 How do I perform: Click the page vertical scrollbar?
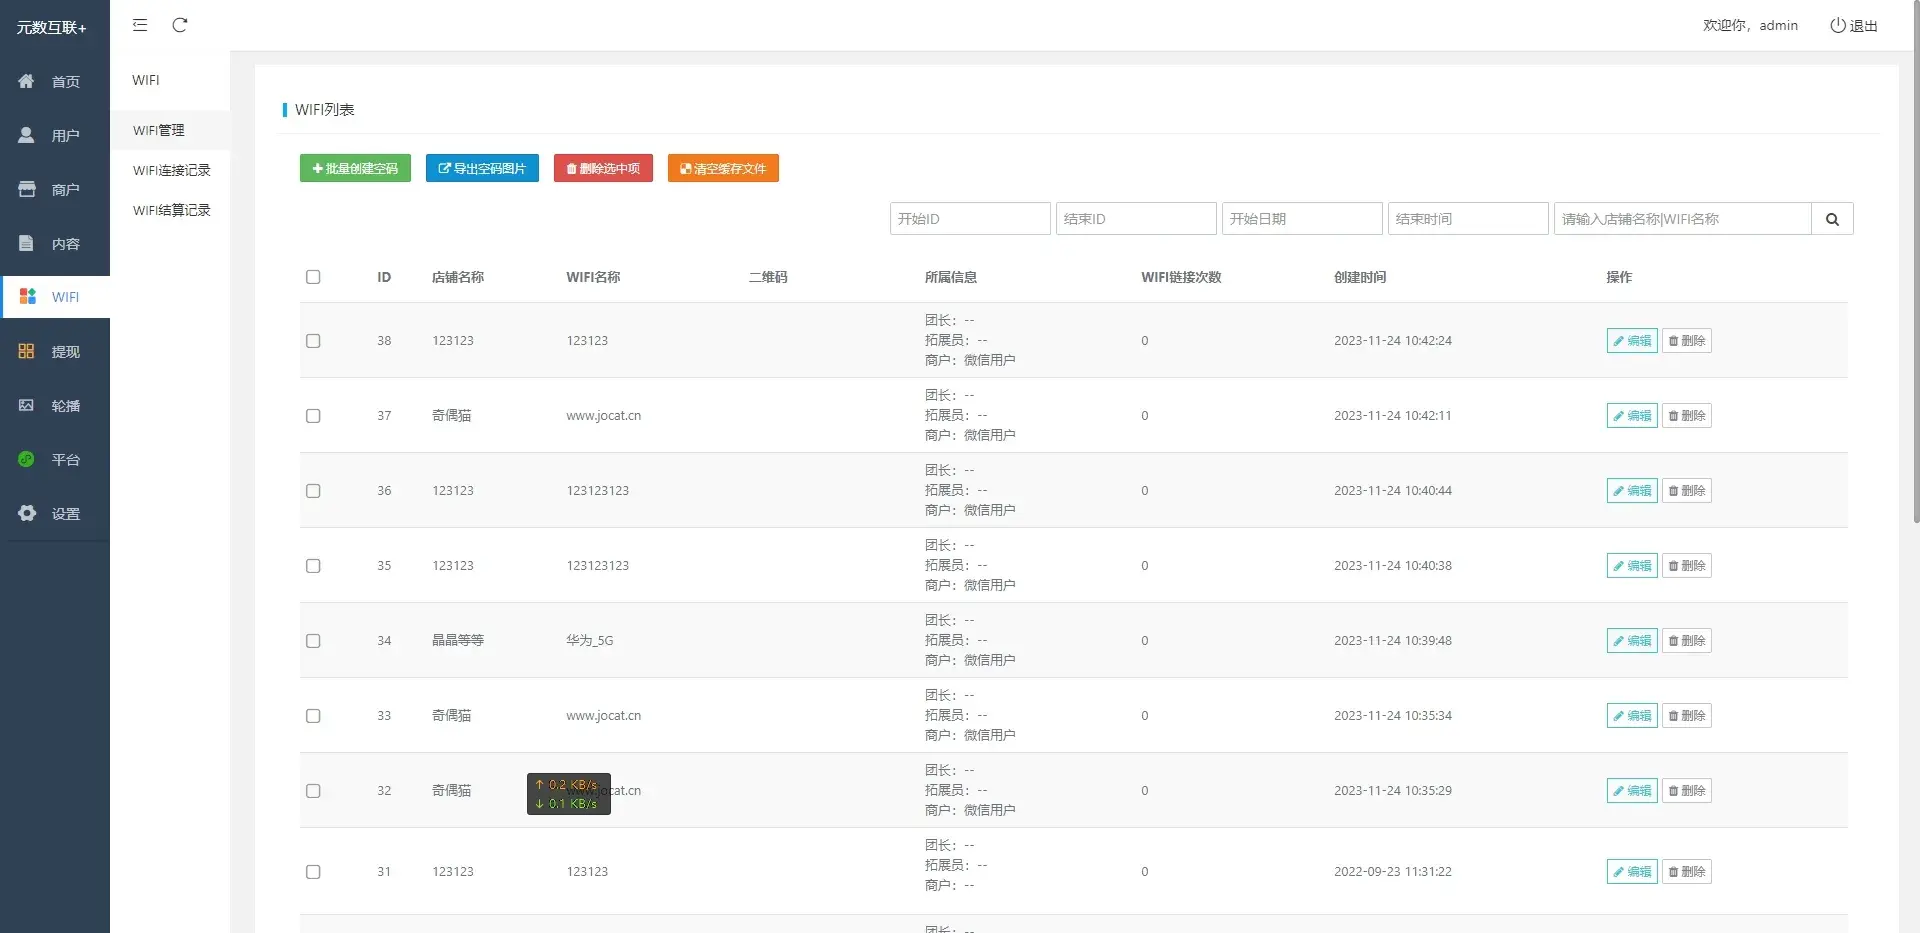point(1915,260)
